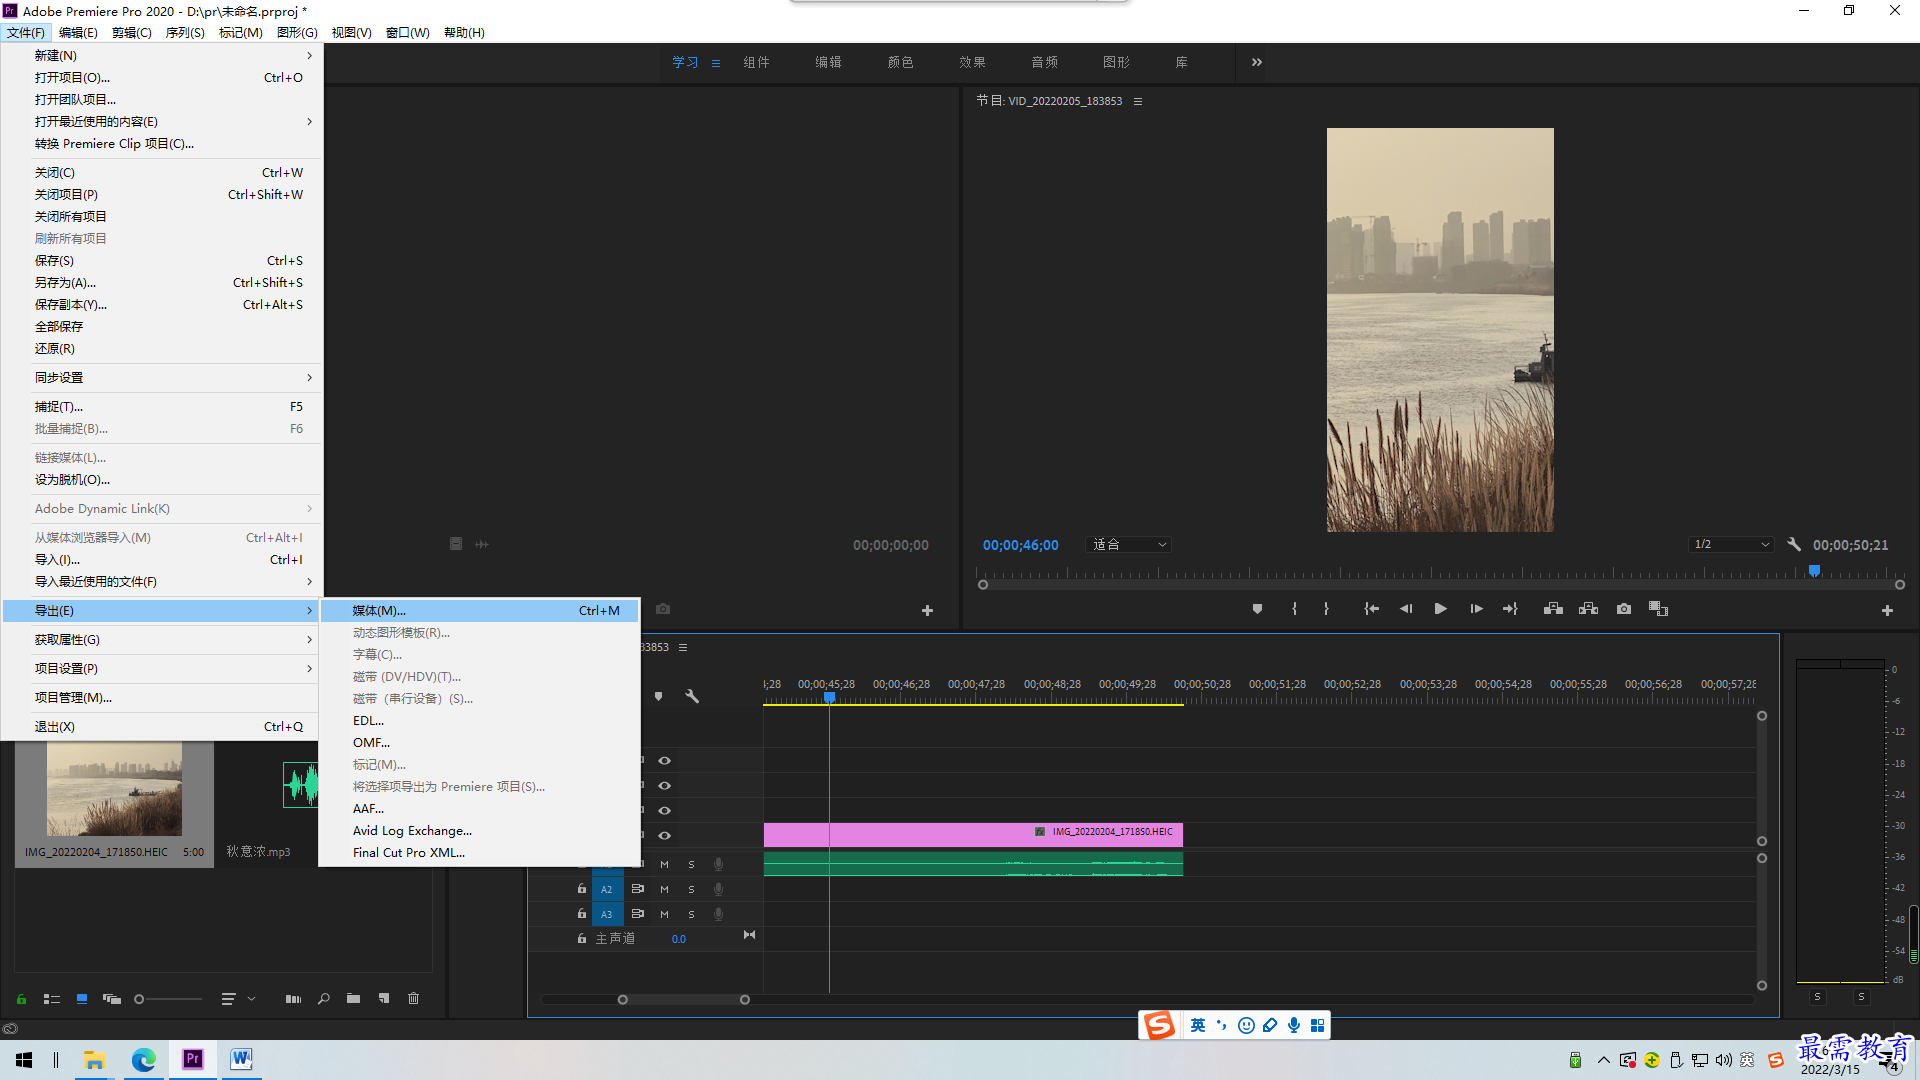
Task: Open Source monitor button editor plus icon
Action: (927, 610)
